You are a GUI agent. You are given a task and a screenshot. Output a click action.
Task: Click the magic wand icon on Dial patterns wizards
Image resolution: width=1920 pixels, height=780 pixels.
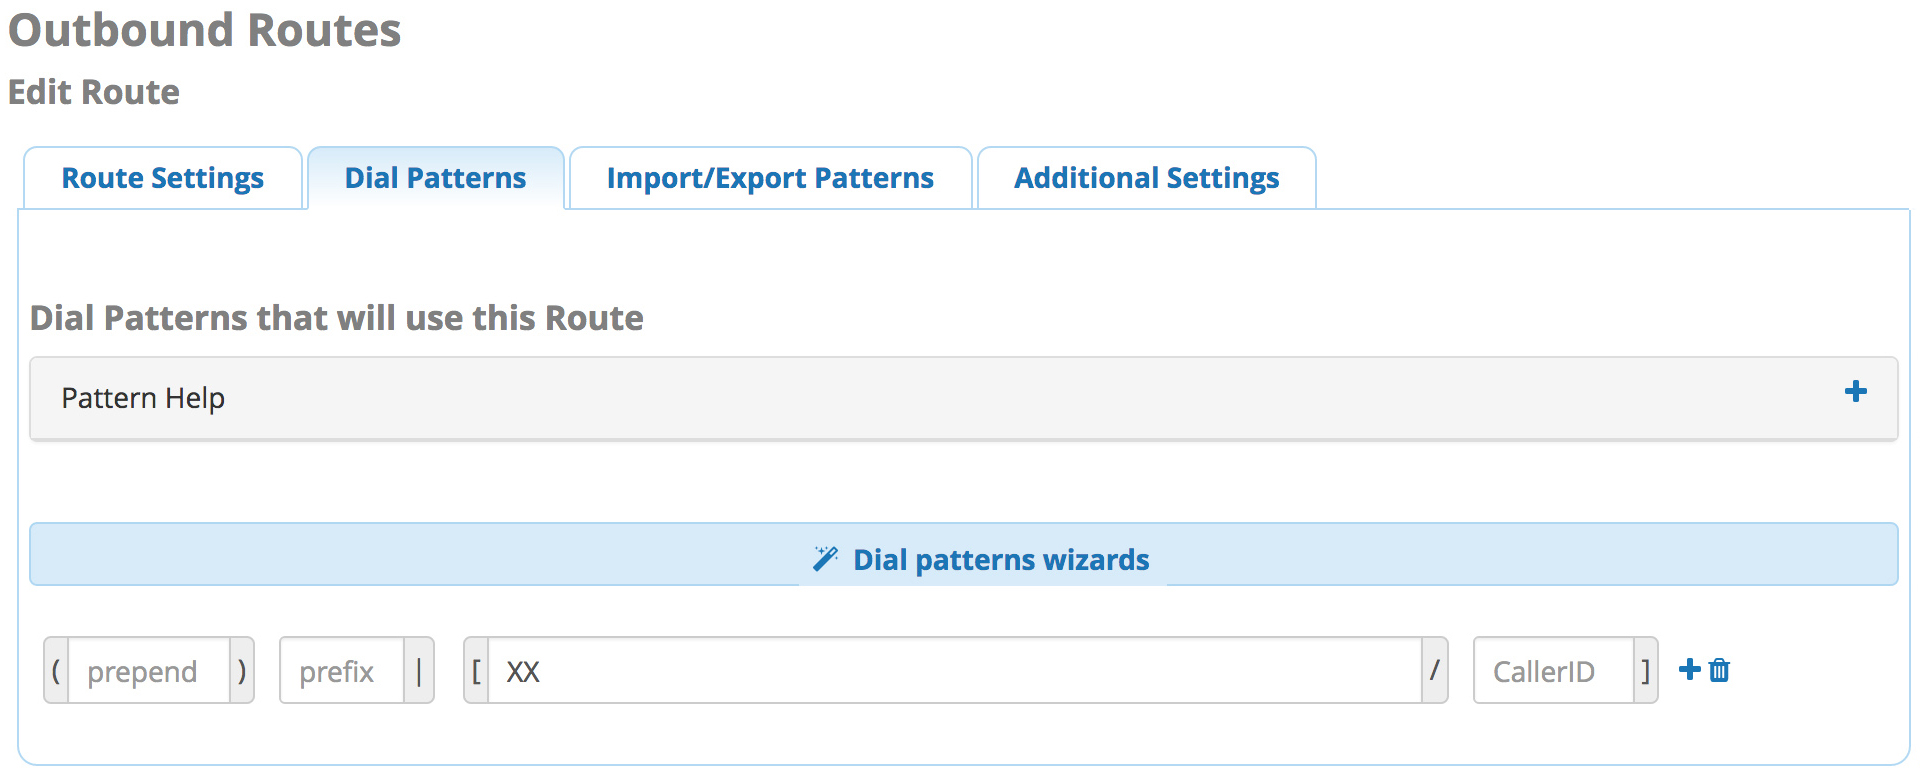826,559
